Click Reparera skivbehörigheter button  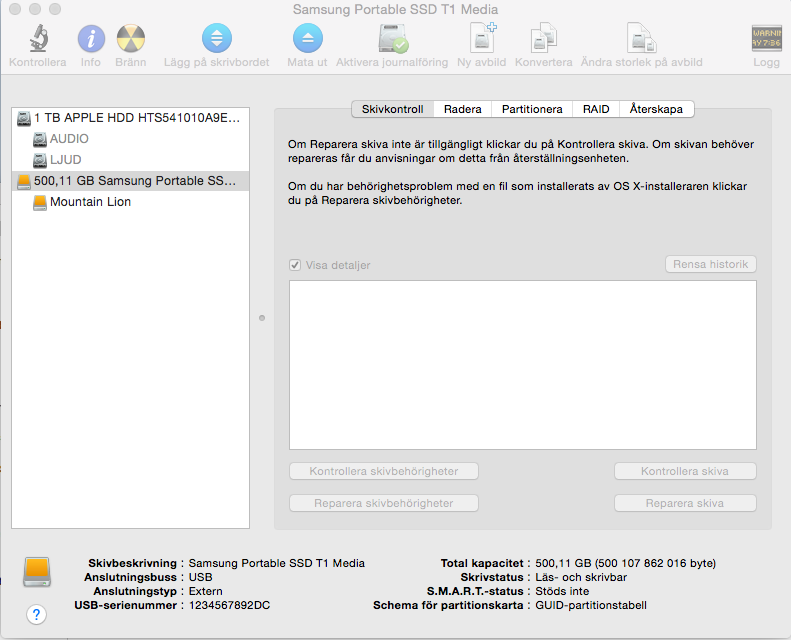click(x=384, y=503)
